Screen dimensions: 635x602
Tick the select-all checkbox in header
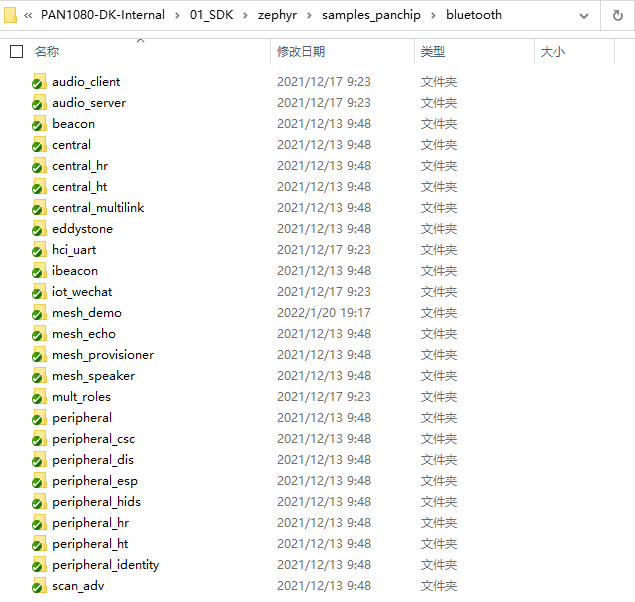(x=16, y=51)
